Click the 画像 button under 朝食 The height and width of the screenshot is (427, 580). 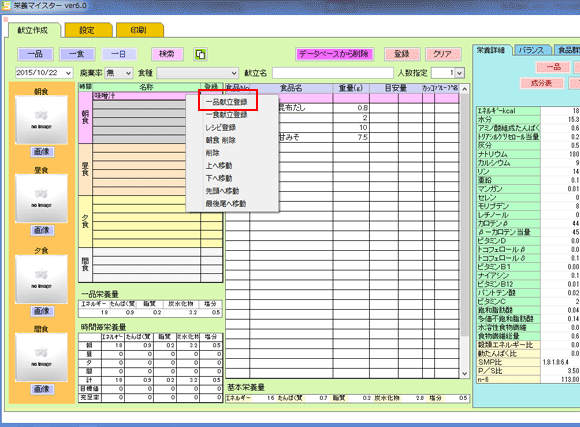(x=42, y=152)
